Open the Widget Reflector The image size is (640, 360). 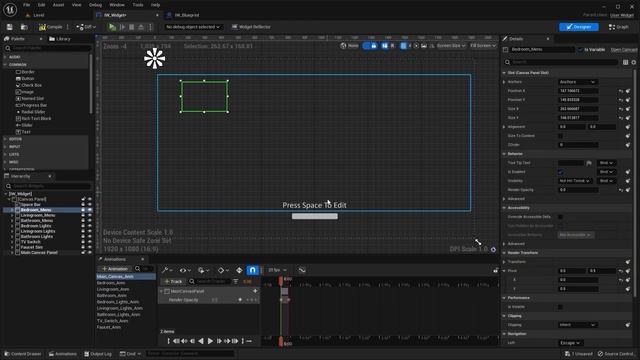(x=251, y=27)
